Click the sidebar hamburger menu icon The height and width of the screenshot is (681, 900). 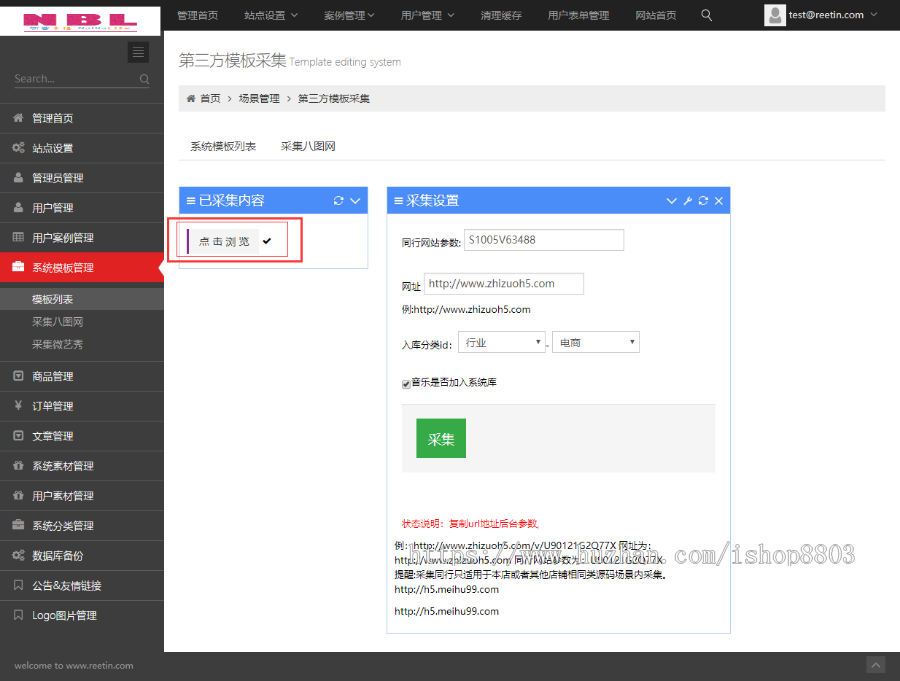coord(138,52)
